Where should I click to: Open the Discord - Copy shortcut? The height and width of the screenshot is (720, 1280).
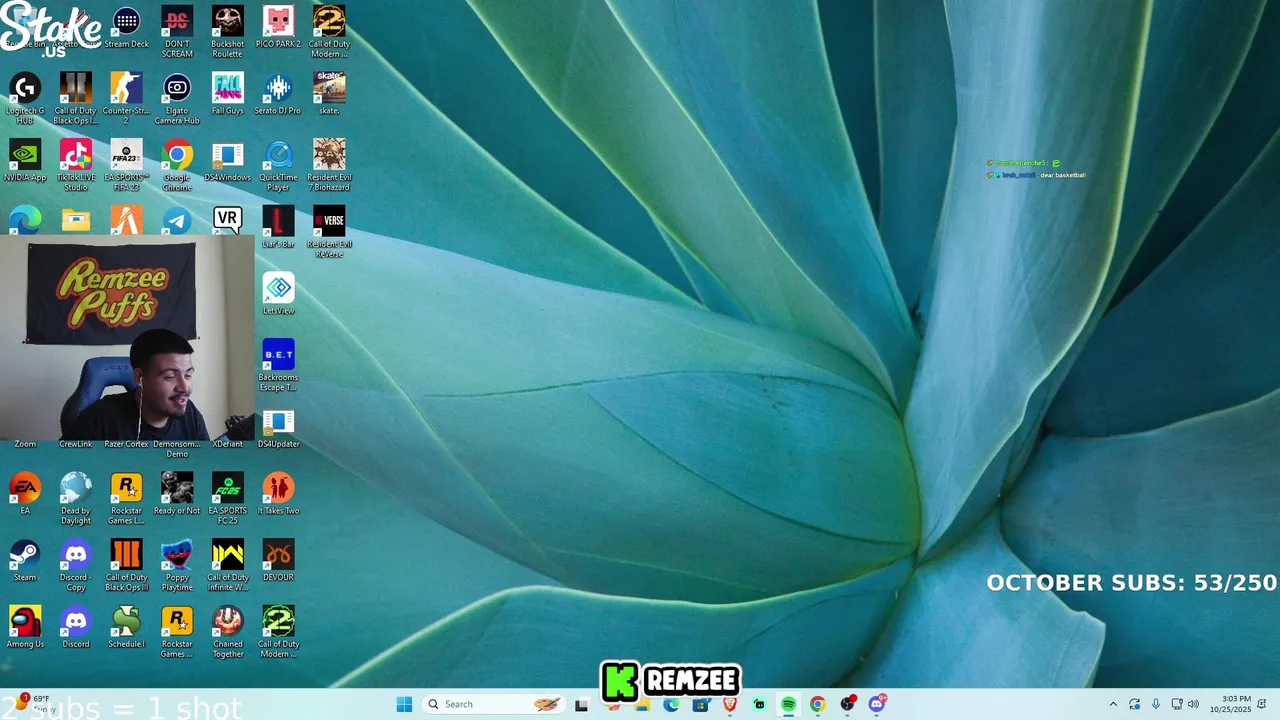(x=76, y=566)
